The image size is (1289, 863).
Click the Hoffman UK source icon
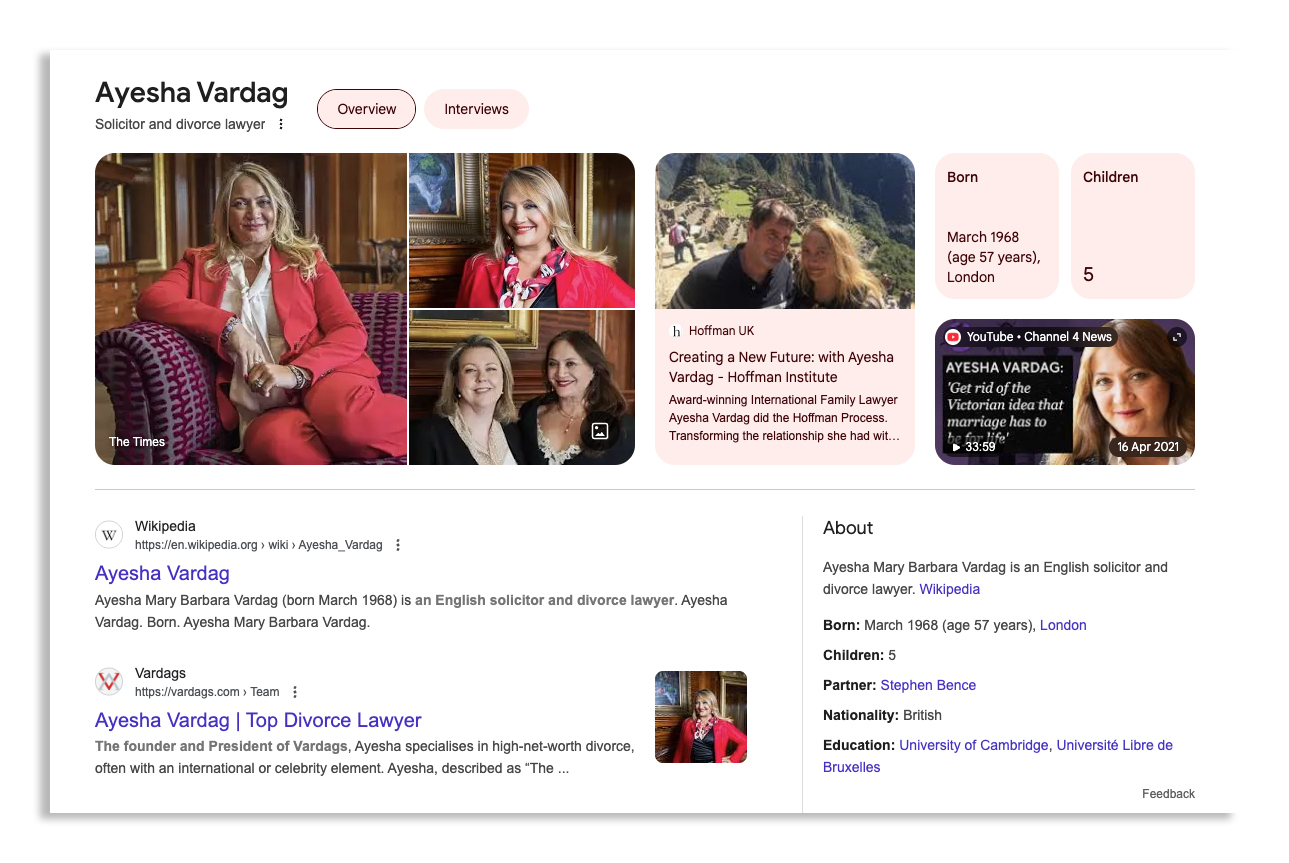pyautogui.click(x=676, y=331)
